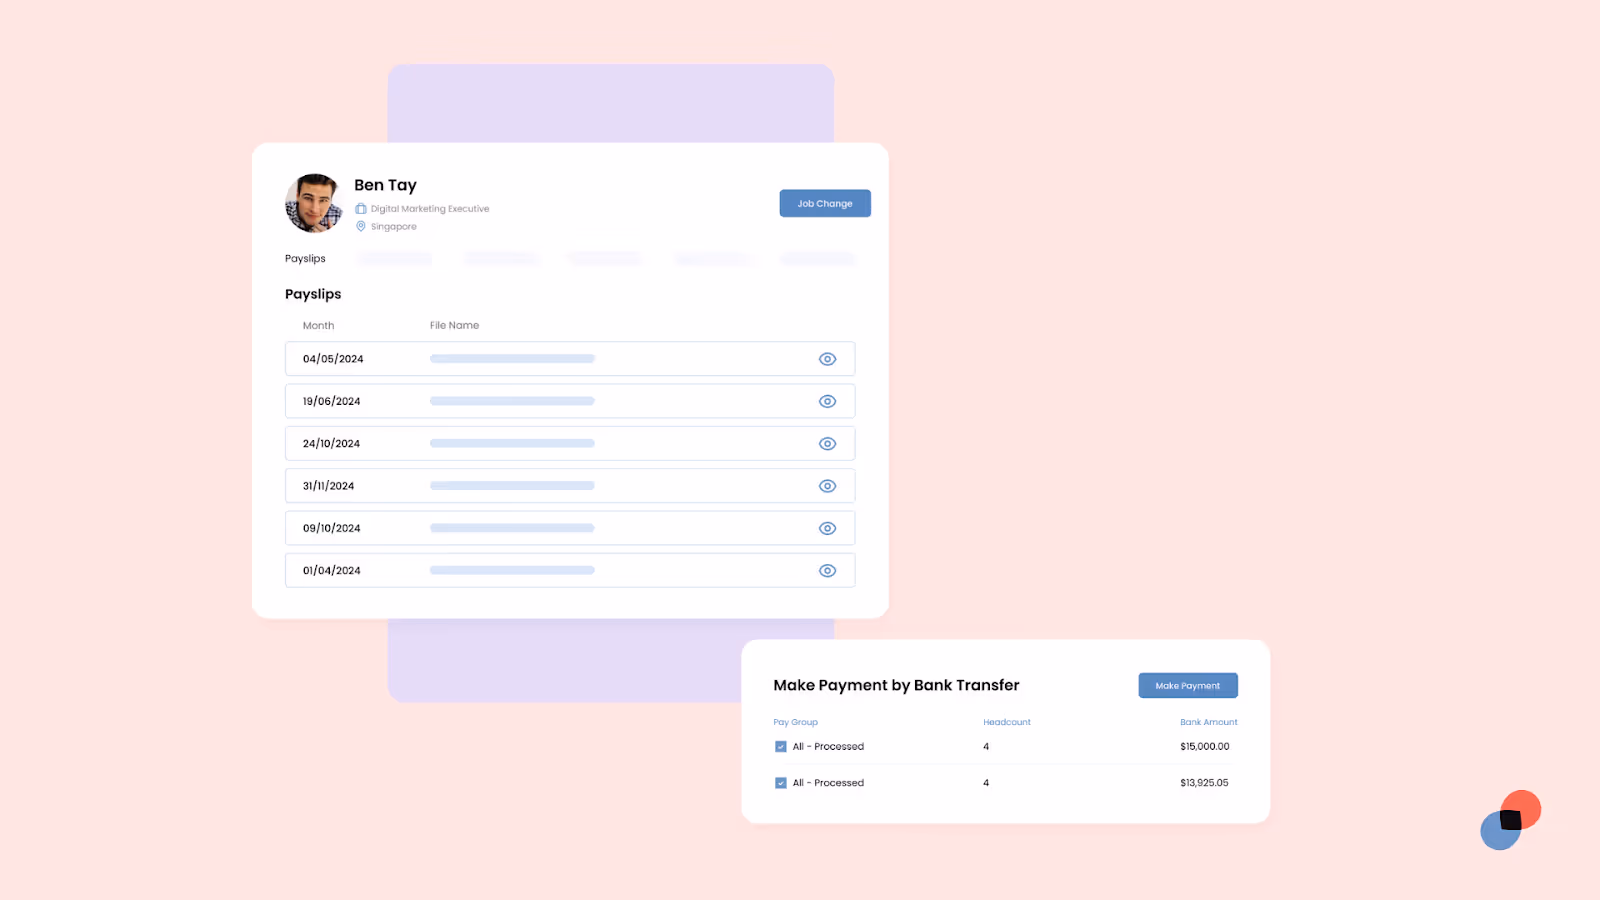View the 31/11/2024 payslip eye icon
The height and width of the screenshot is (900, 1600).
[827, 486]
